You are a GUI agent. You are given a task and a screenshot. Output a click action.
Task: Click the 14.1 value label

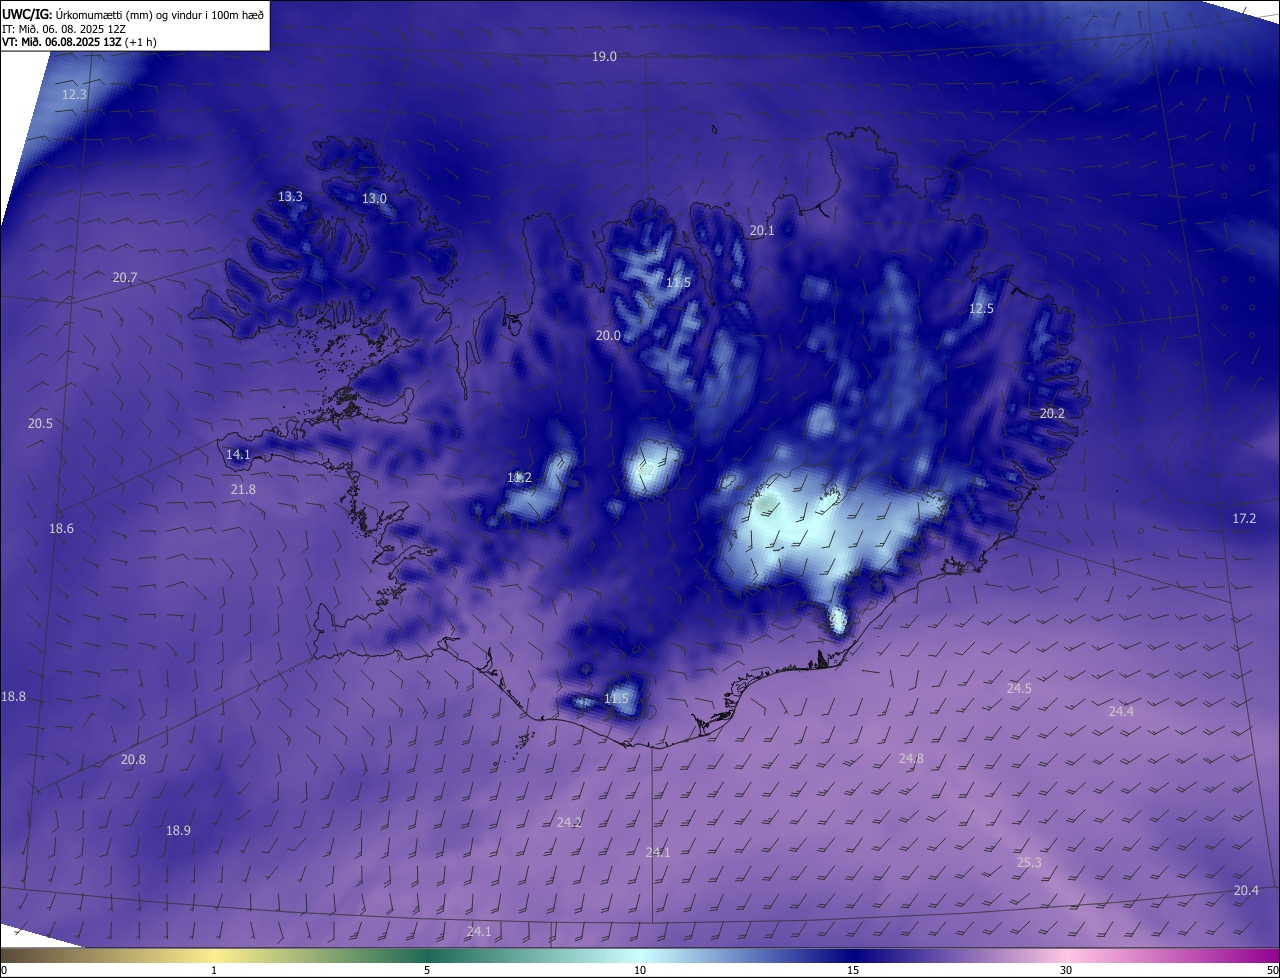[x=238, y=455]
